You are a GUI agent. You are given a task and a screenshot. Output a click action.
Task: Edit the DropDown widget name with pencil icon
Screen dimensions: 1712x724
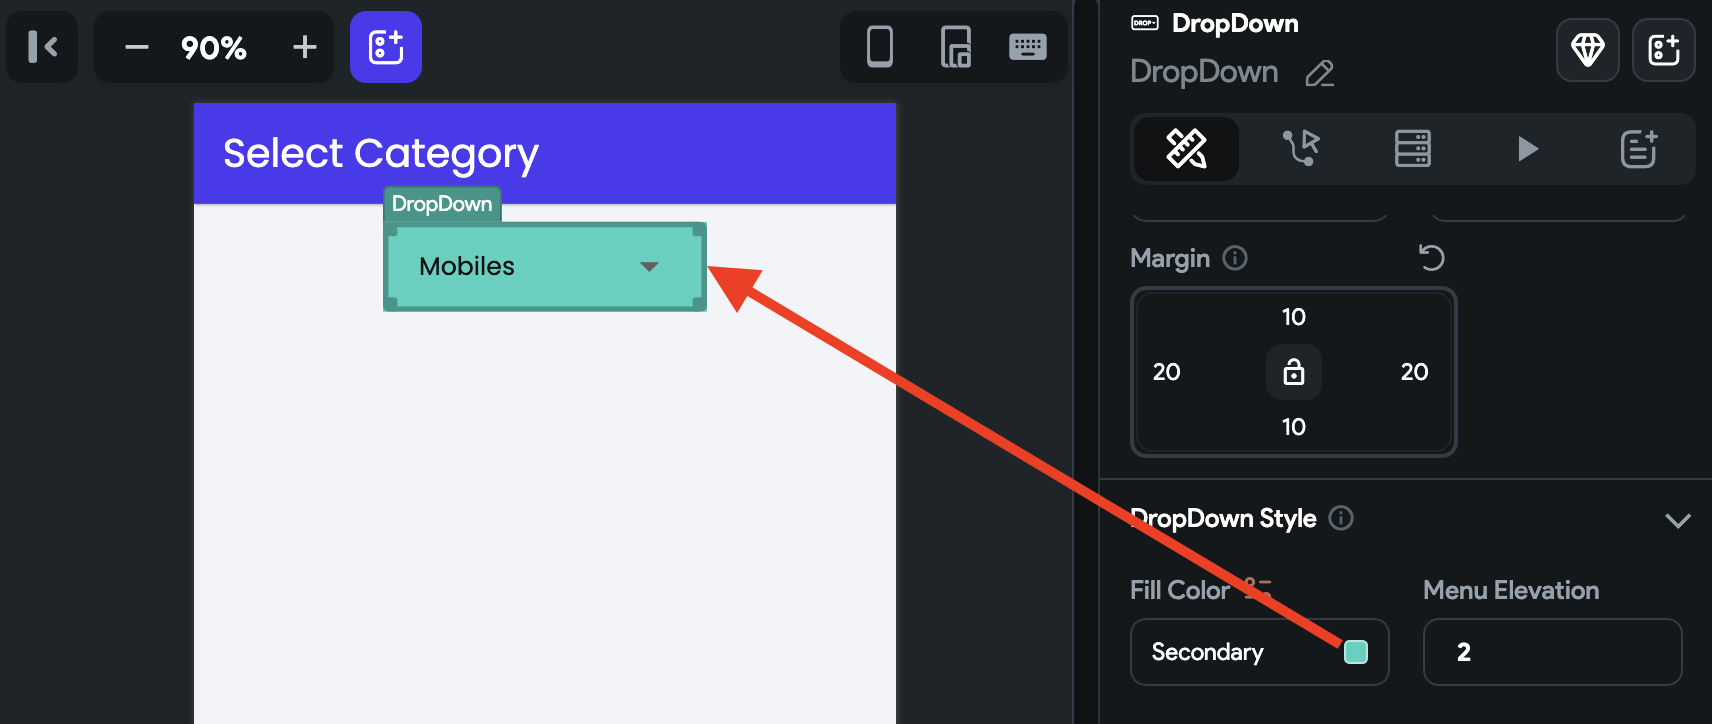[x=1320, y=73]
